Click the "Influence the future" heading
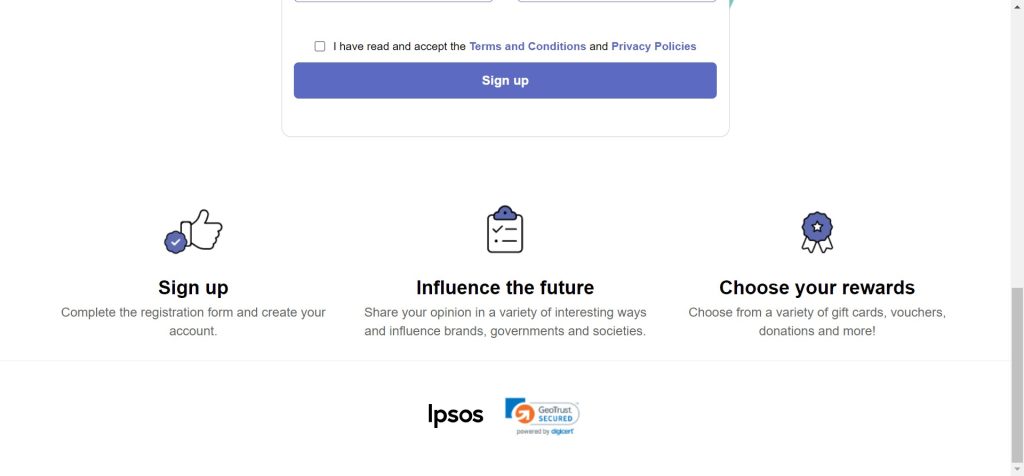The width and height of the screenshot is (1024, 476). 505,288
